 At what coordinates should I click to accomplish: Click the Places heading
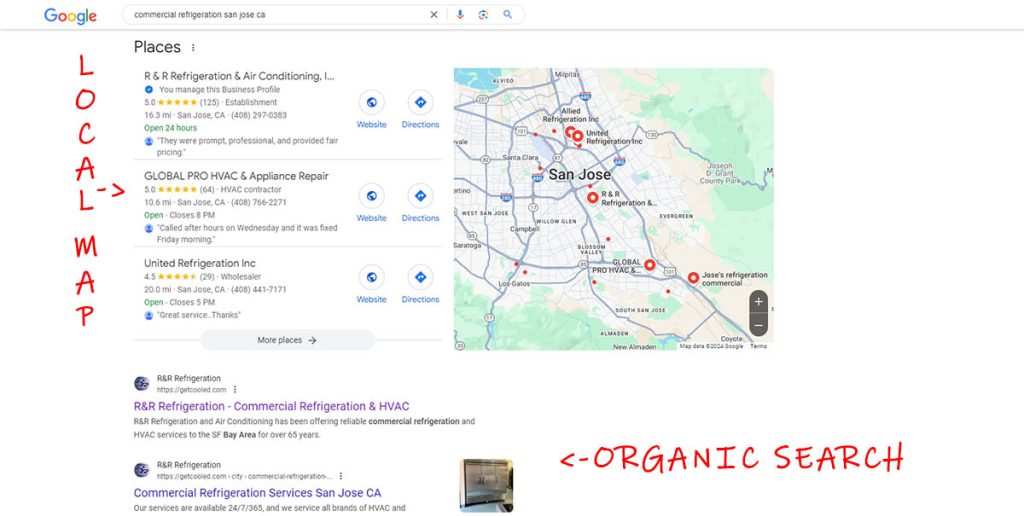click(157, 47)
